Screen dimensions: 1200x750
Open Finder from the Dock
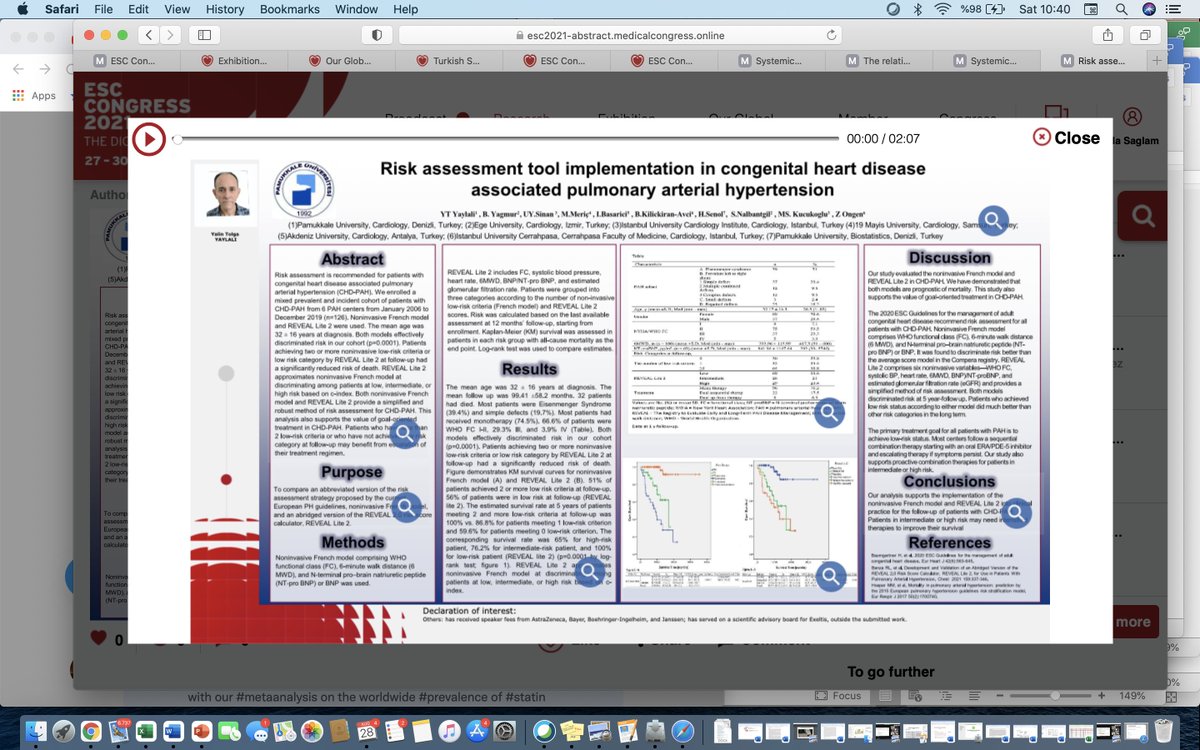click(x=38, y=730)
